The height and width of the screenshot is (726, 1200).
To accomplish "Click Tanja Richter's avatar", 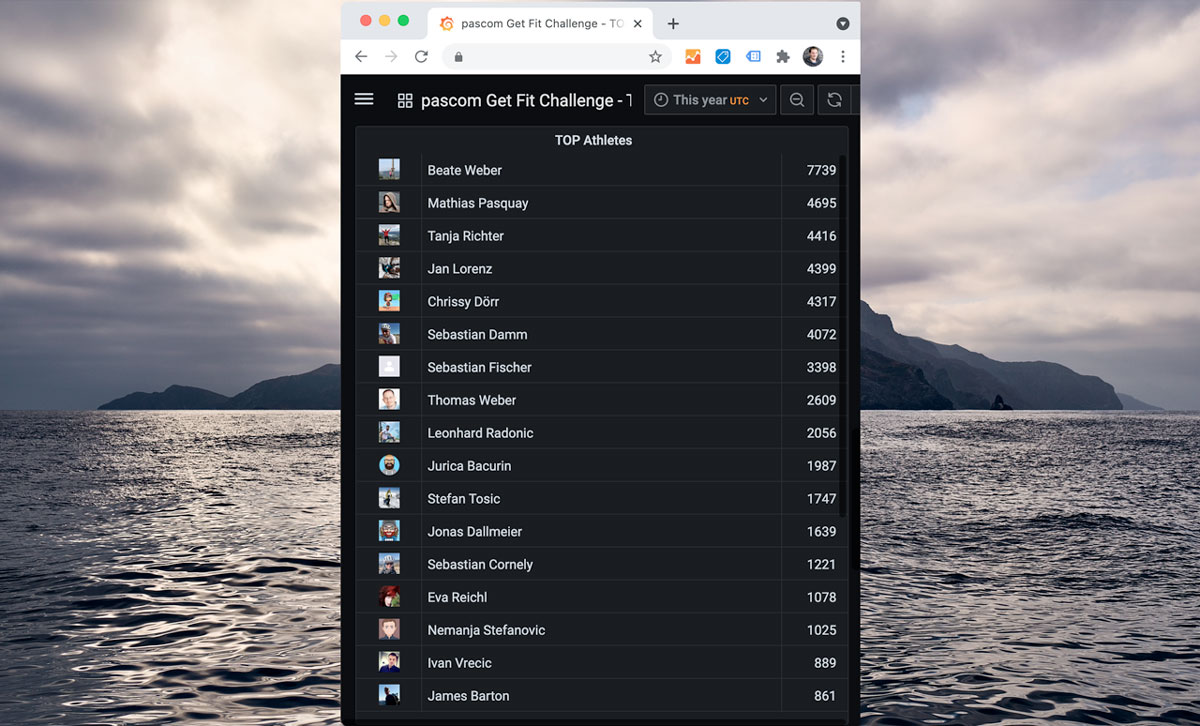I will coord(389,236).
